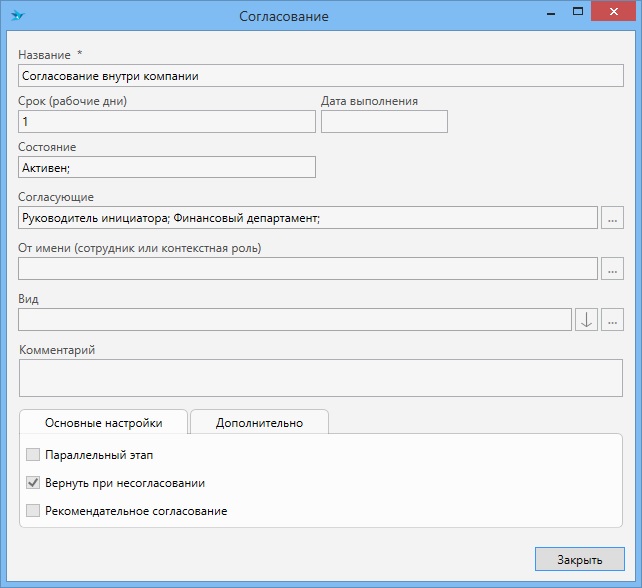
Task: Focus the Название text field
Action: point(320,75)
